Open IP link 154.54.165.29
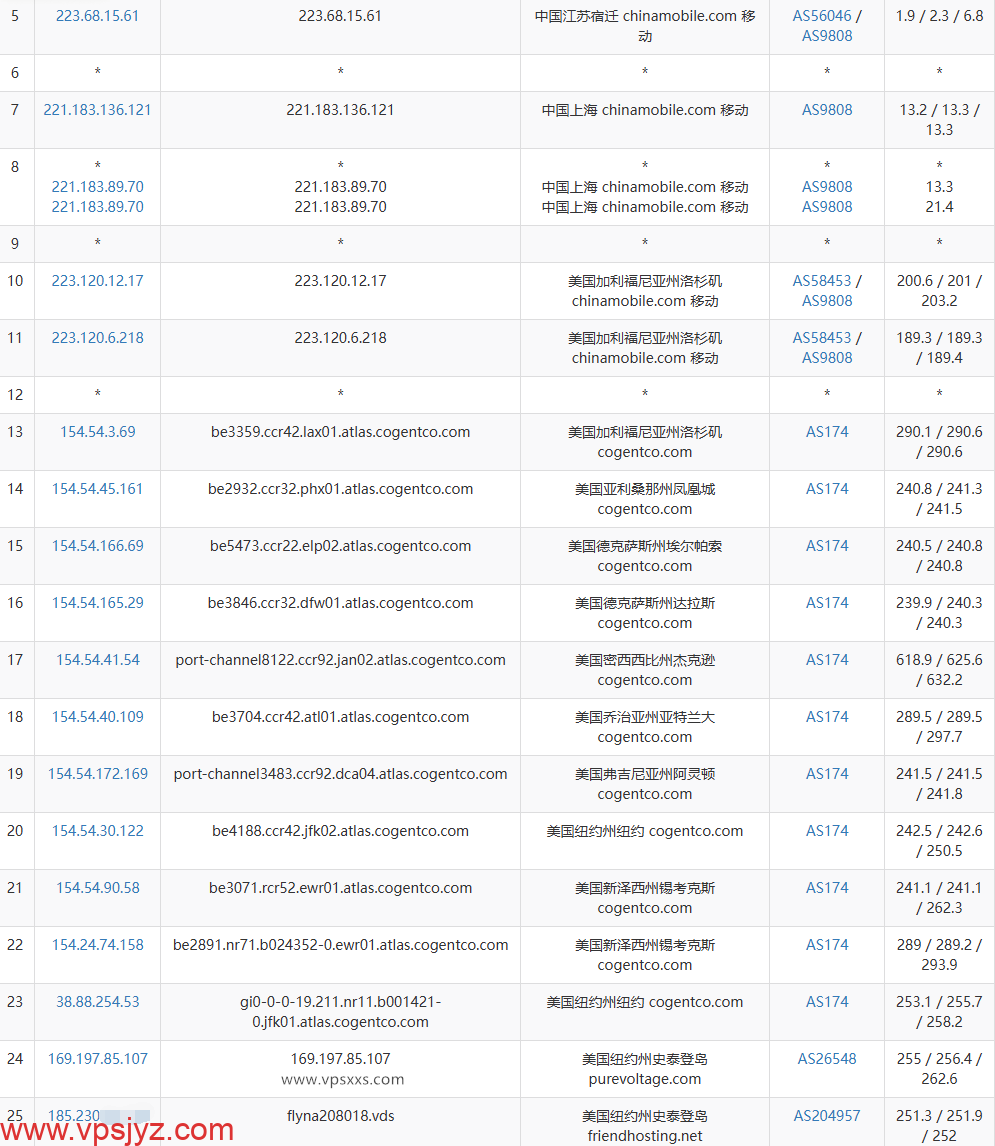This screenshot has width=995, height=1146. point(97,603)
